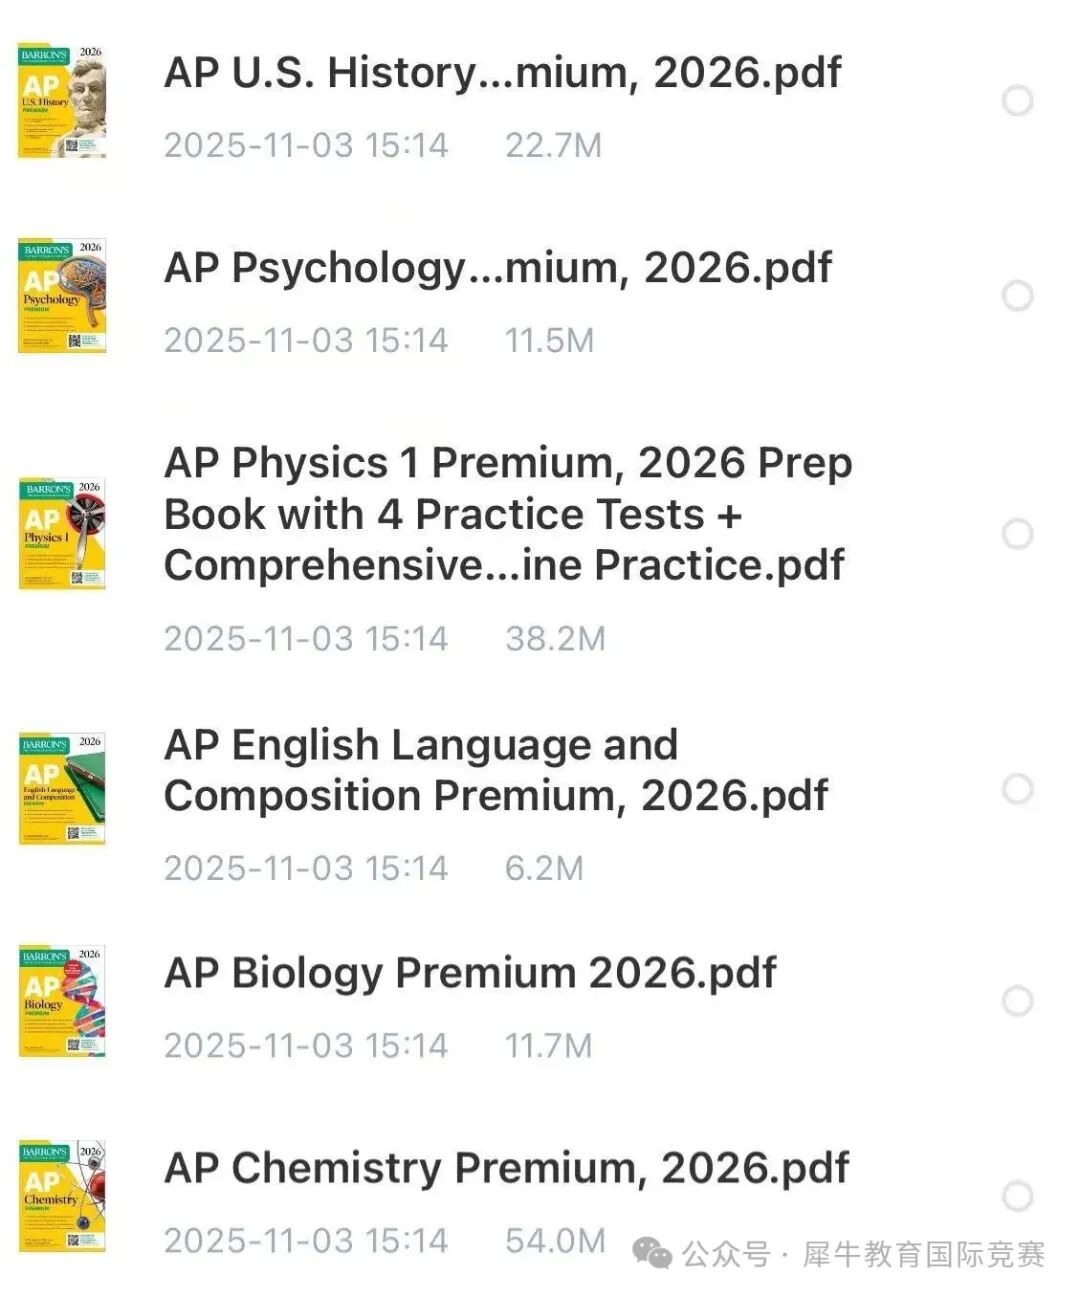Open AP Chemistry Premium, 2026.pdf file name
This screenshot has height=1297, width=1080.
[506, 1169]
